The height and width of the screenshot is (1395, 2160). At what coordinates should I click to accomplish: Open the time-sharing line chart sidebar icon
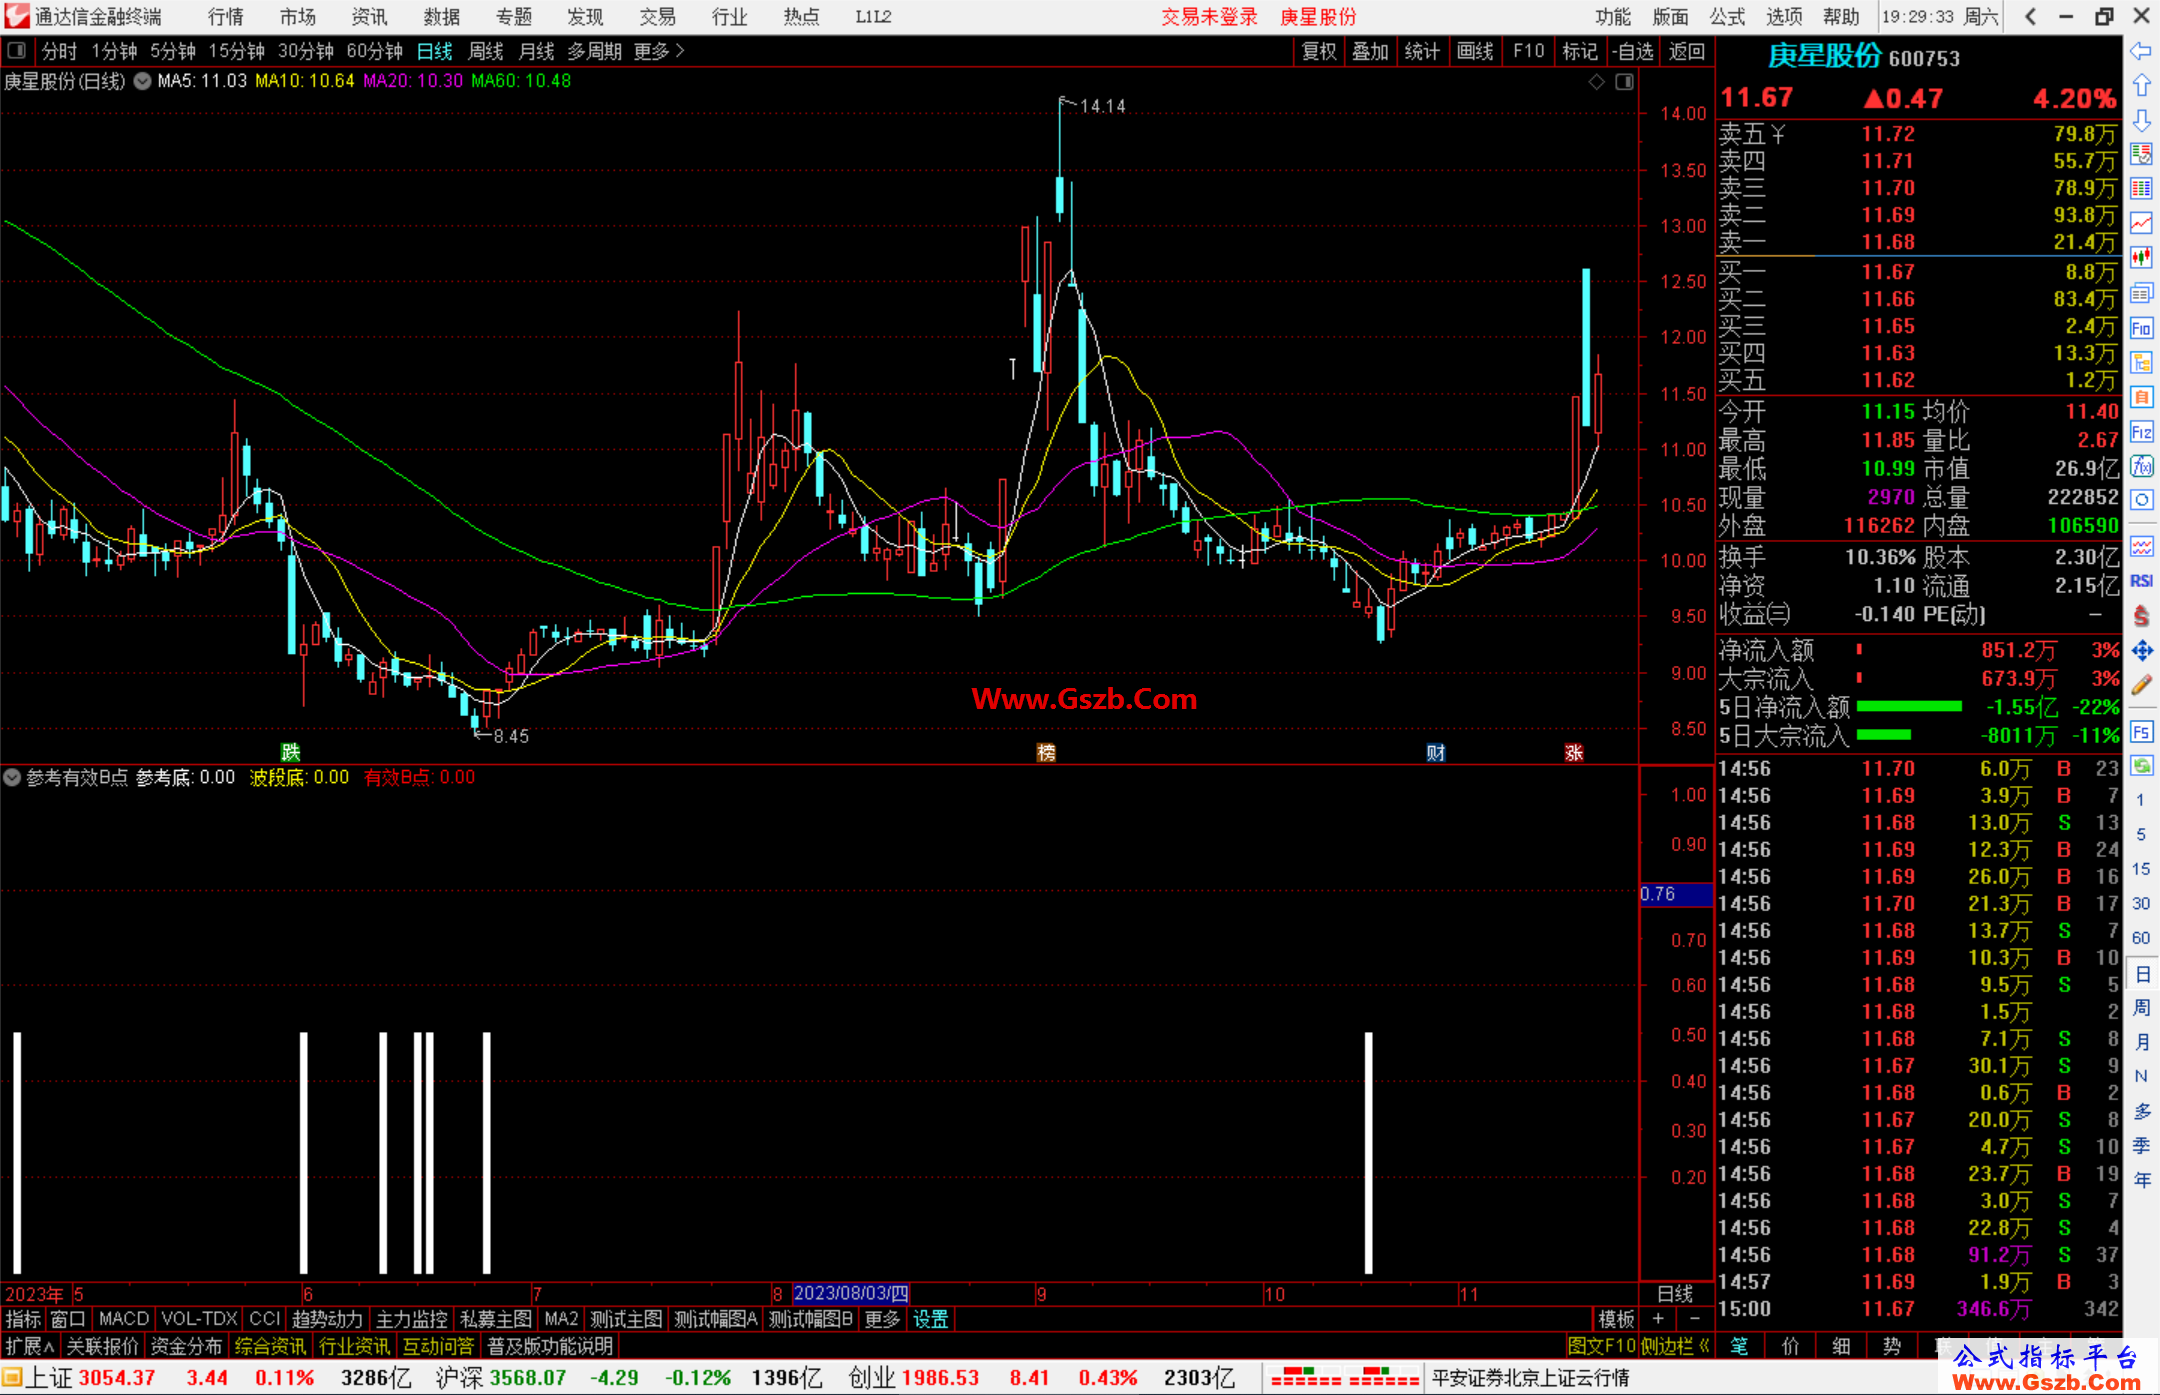(2141, 223)
